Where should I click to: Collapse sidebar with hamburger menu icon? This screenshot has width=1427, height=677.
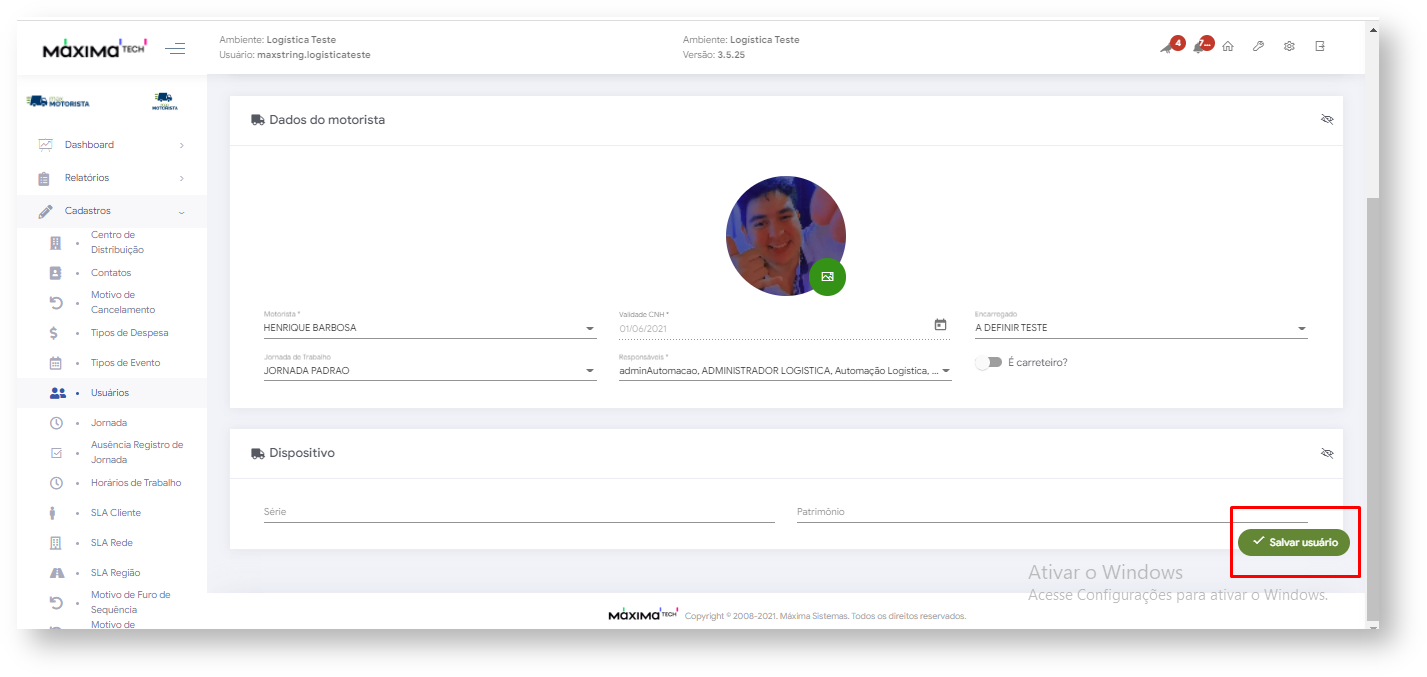(175, 49)
